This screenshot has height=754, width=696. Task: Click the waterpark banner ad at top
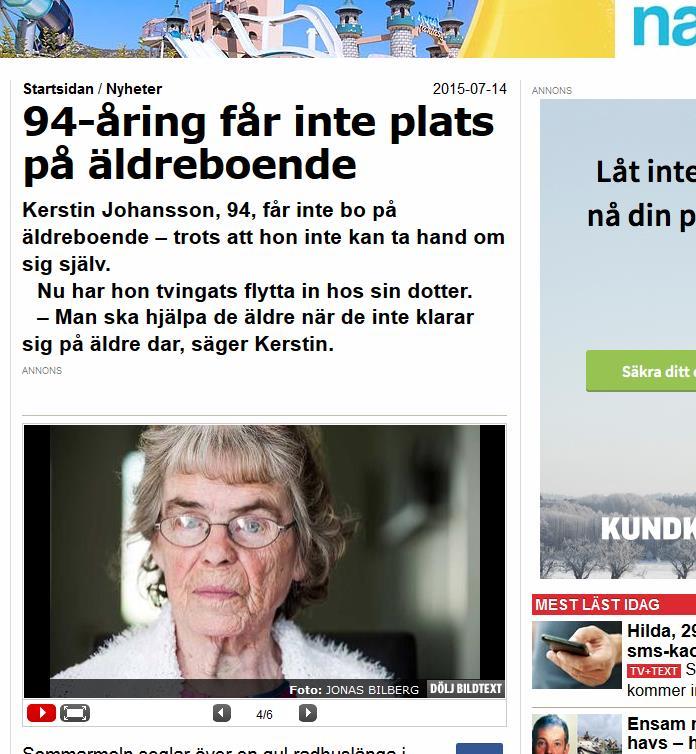tap(307, 29)
